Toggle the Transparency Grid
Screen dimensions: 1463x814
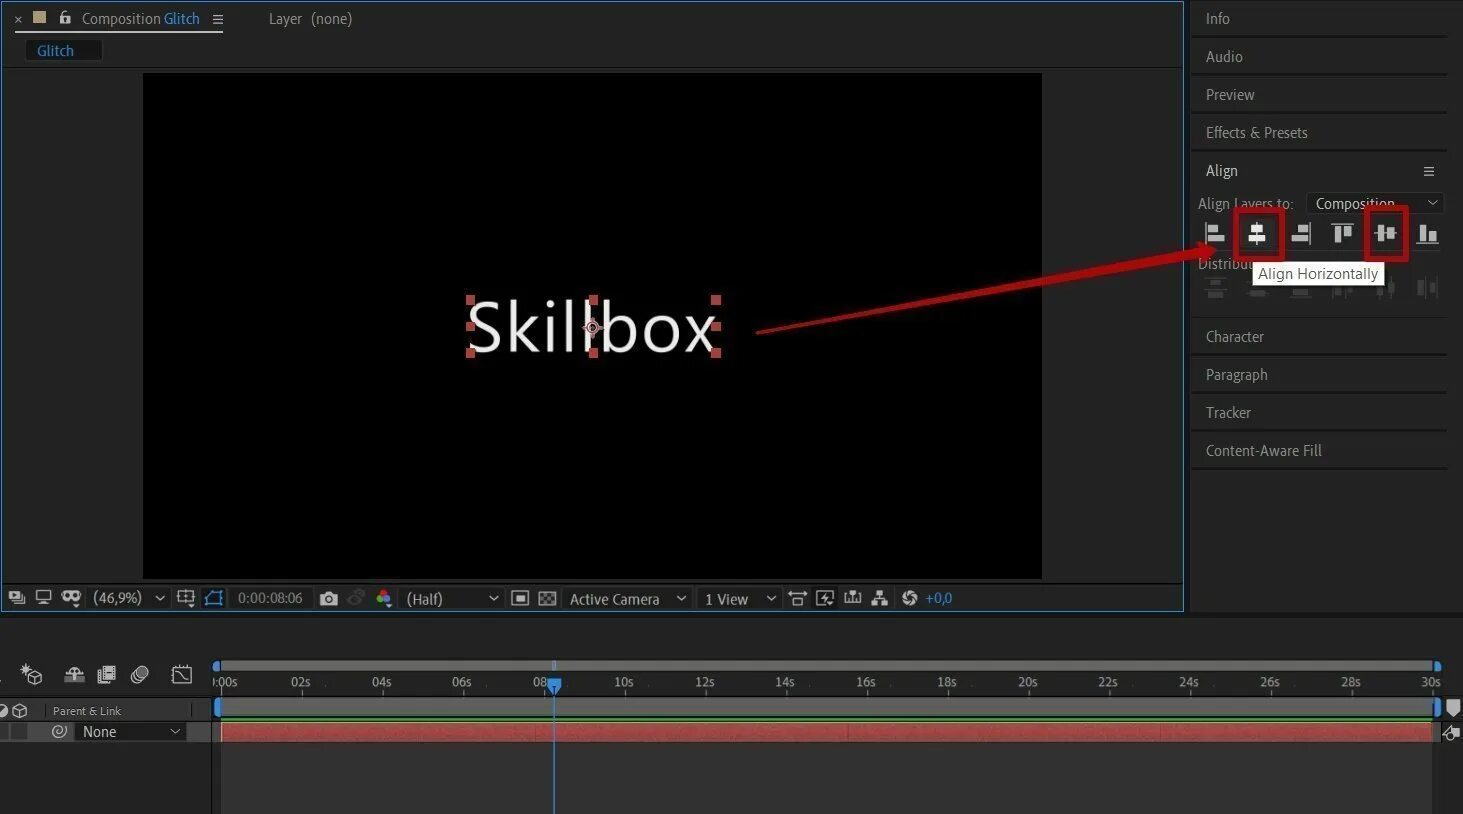(547, 598)
